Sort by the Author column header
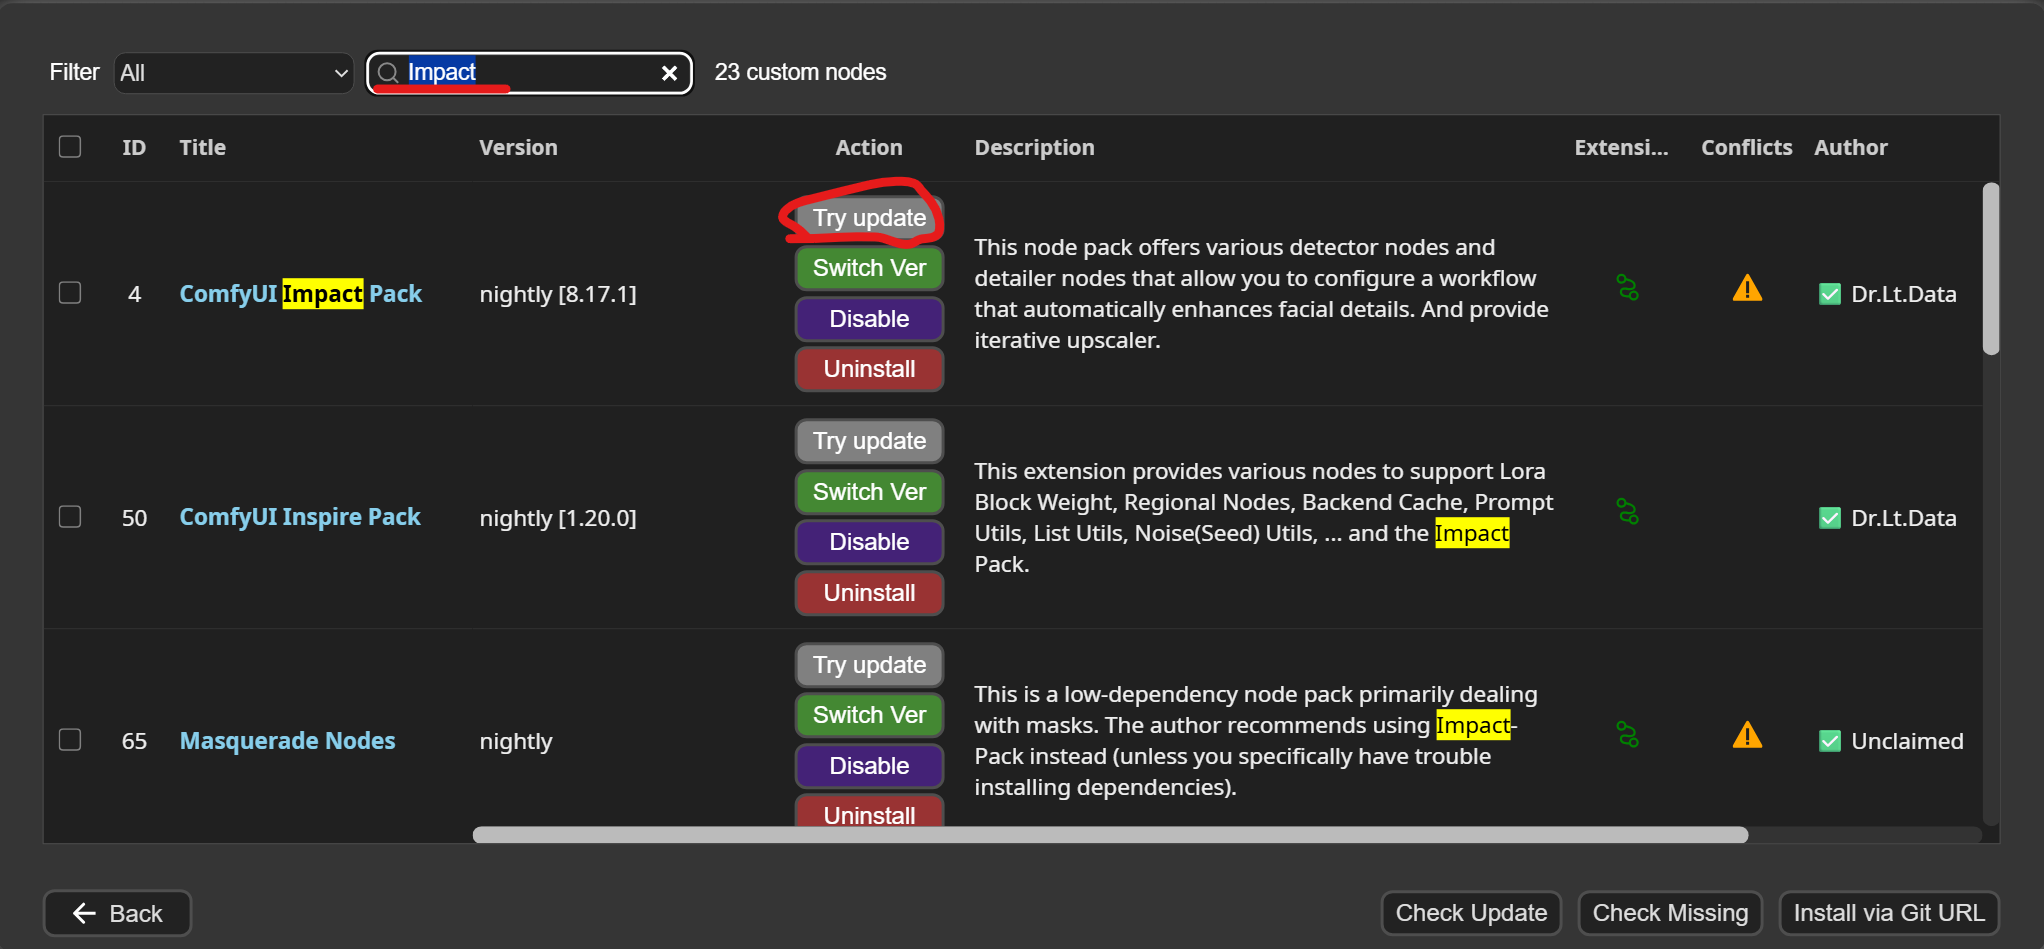Image resolution: width=2044 pixels, height=949 pixels. coord(1851,148)
